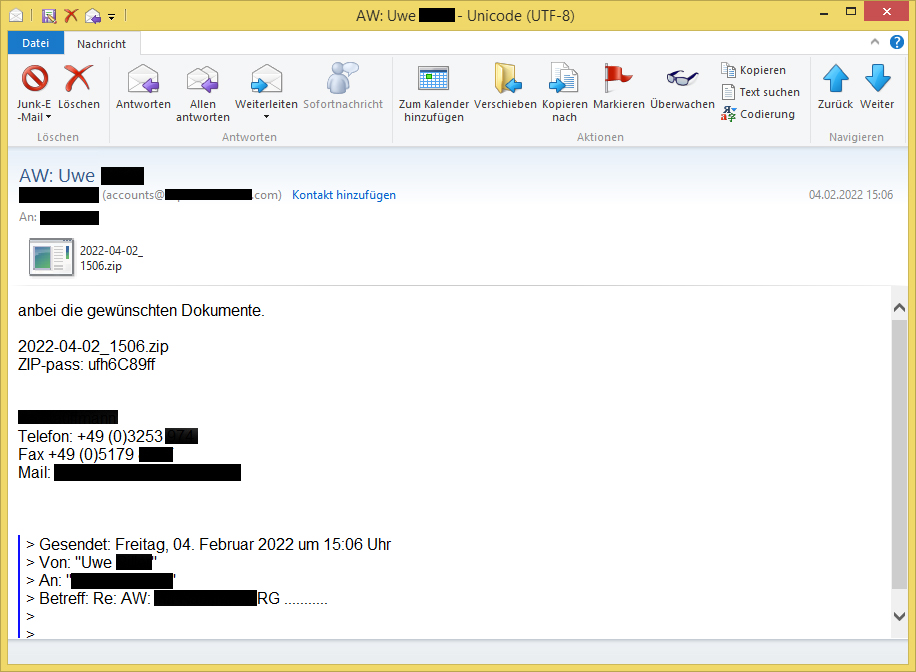Flag the message with Markieren
This screenshot has height=672, width=916.
click(x=619, y=88)
